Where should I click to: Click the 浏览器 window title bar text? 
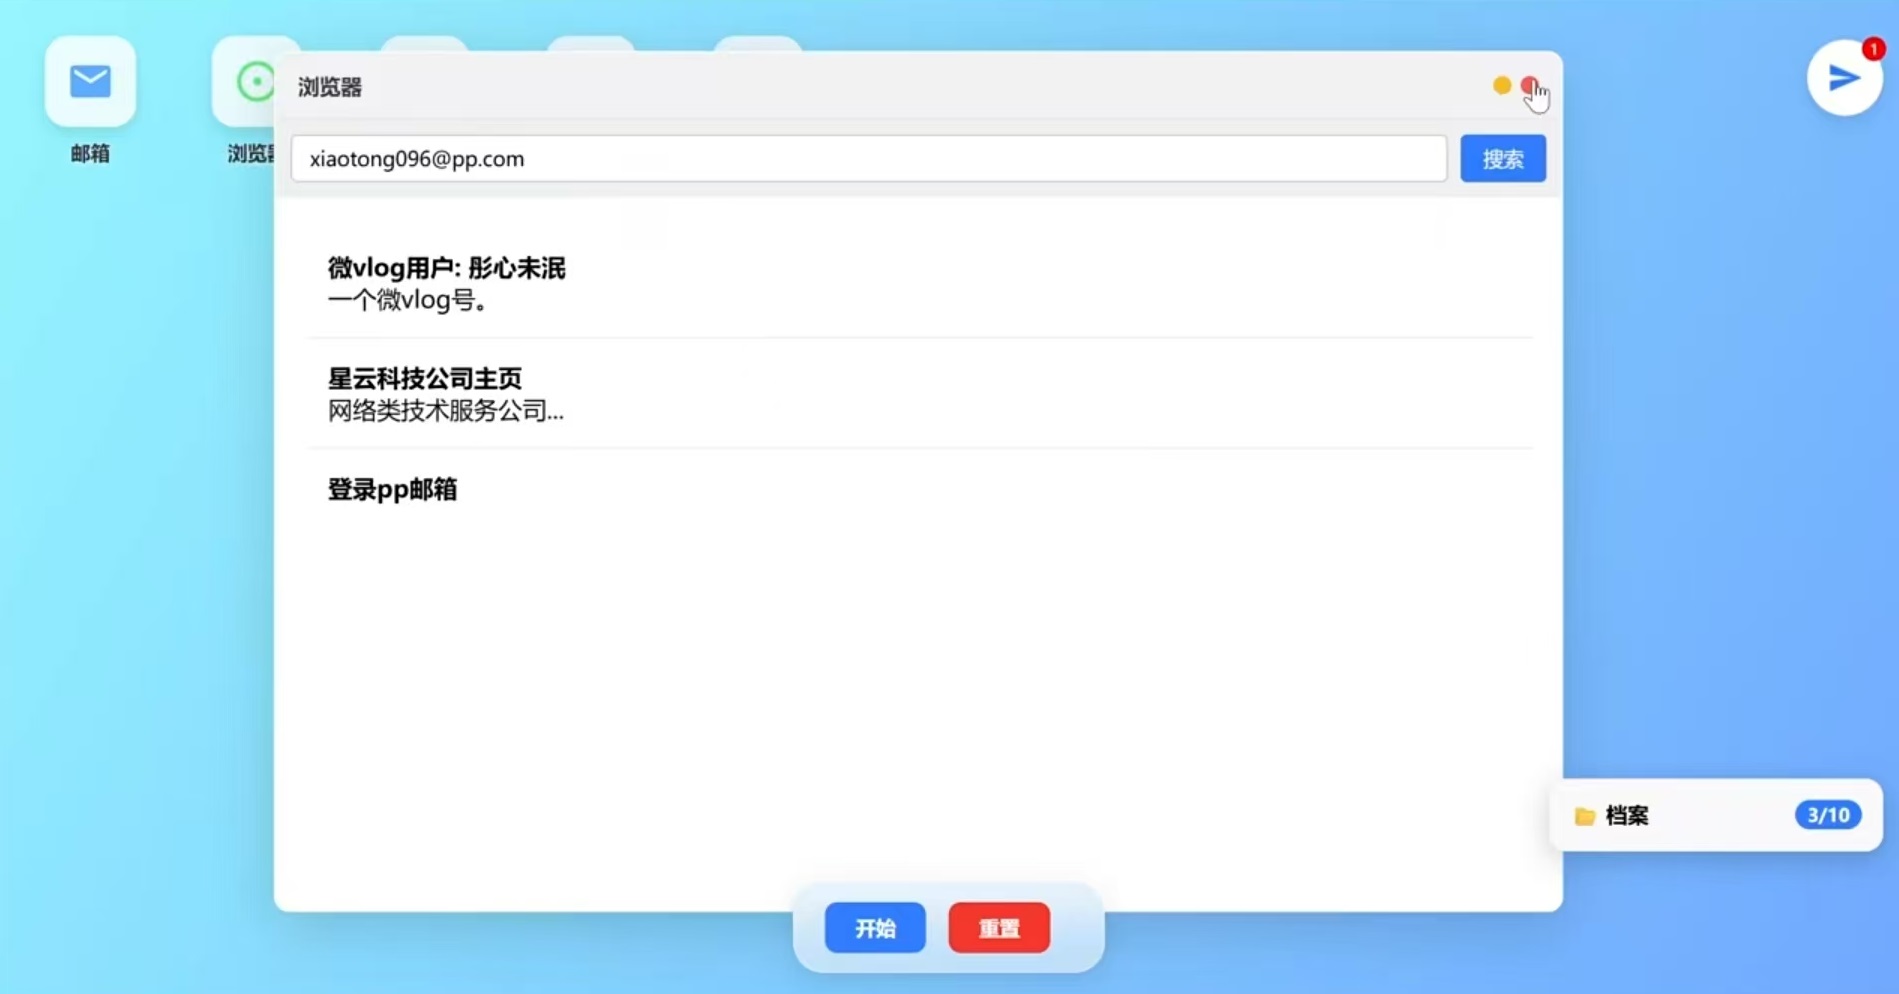(330, 88)
